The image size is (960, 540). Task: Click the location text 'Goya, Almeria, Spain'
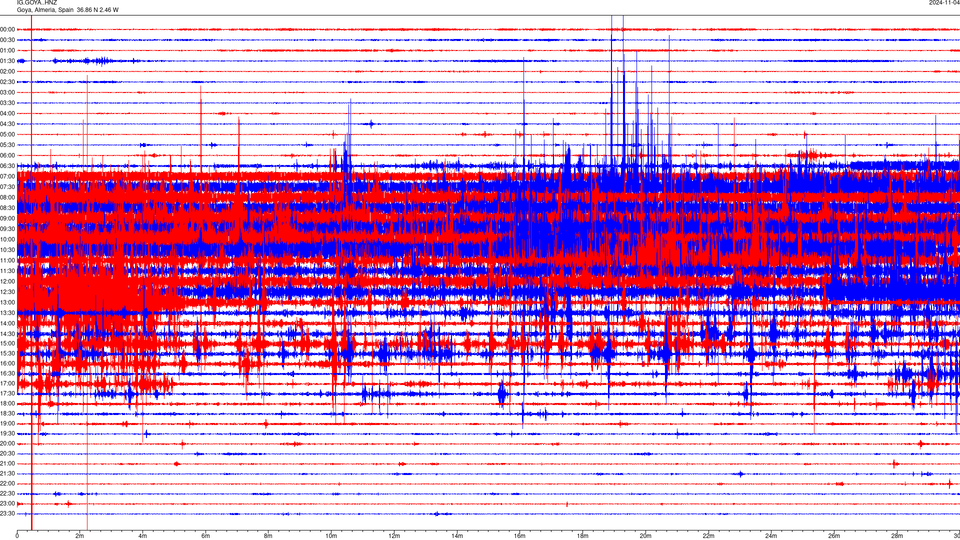pyautogui.click(x=45, y=10)
